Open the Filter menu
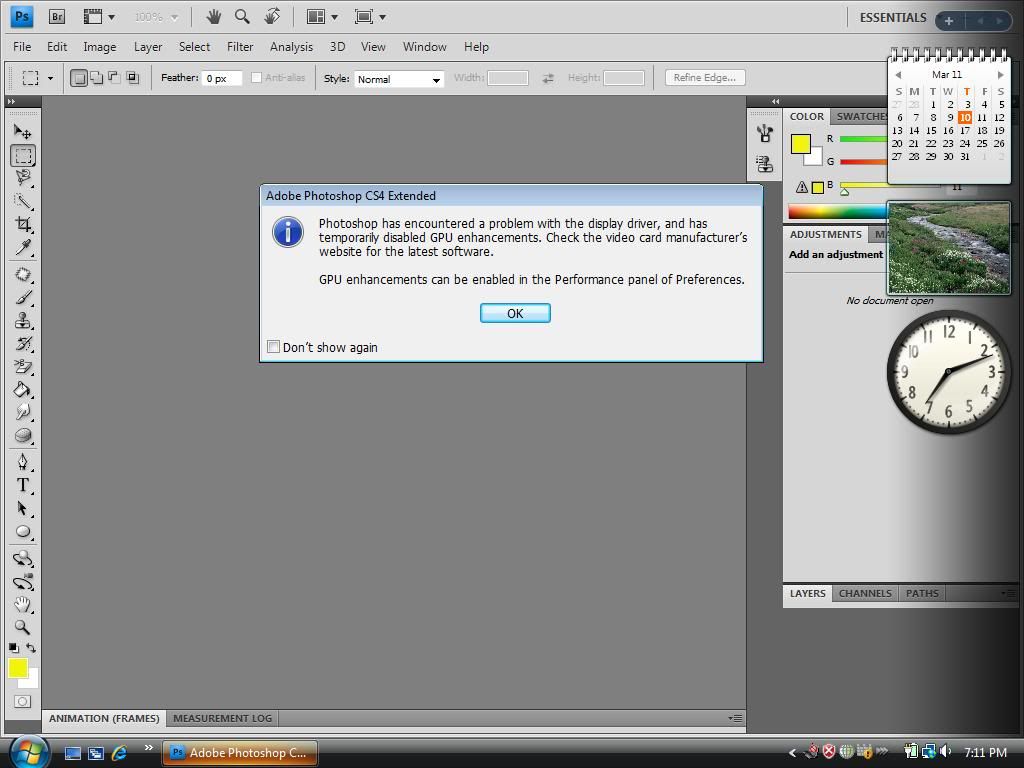 pos(240,47)
